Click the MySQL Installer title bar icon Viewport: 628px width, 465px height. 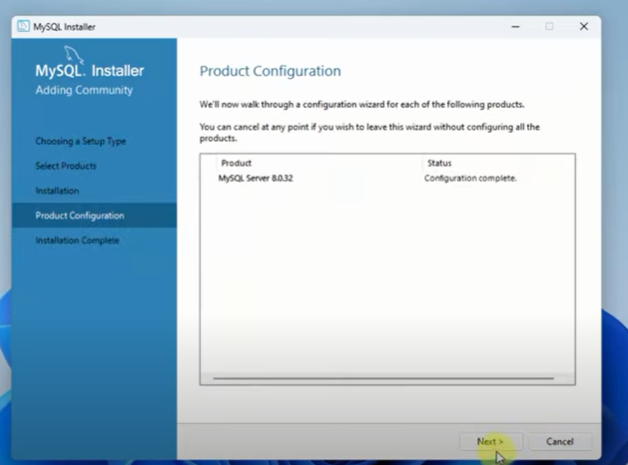[23, 26]
